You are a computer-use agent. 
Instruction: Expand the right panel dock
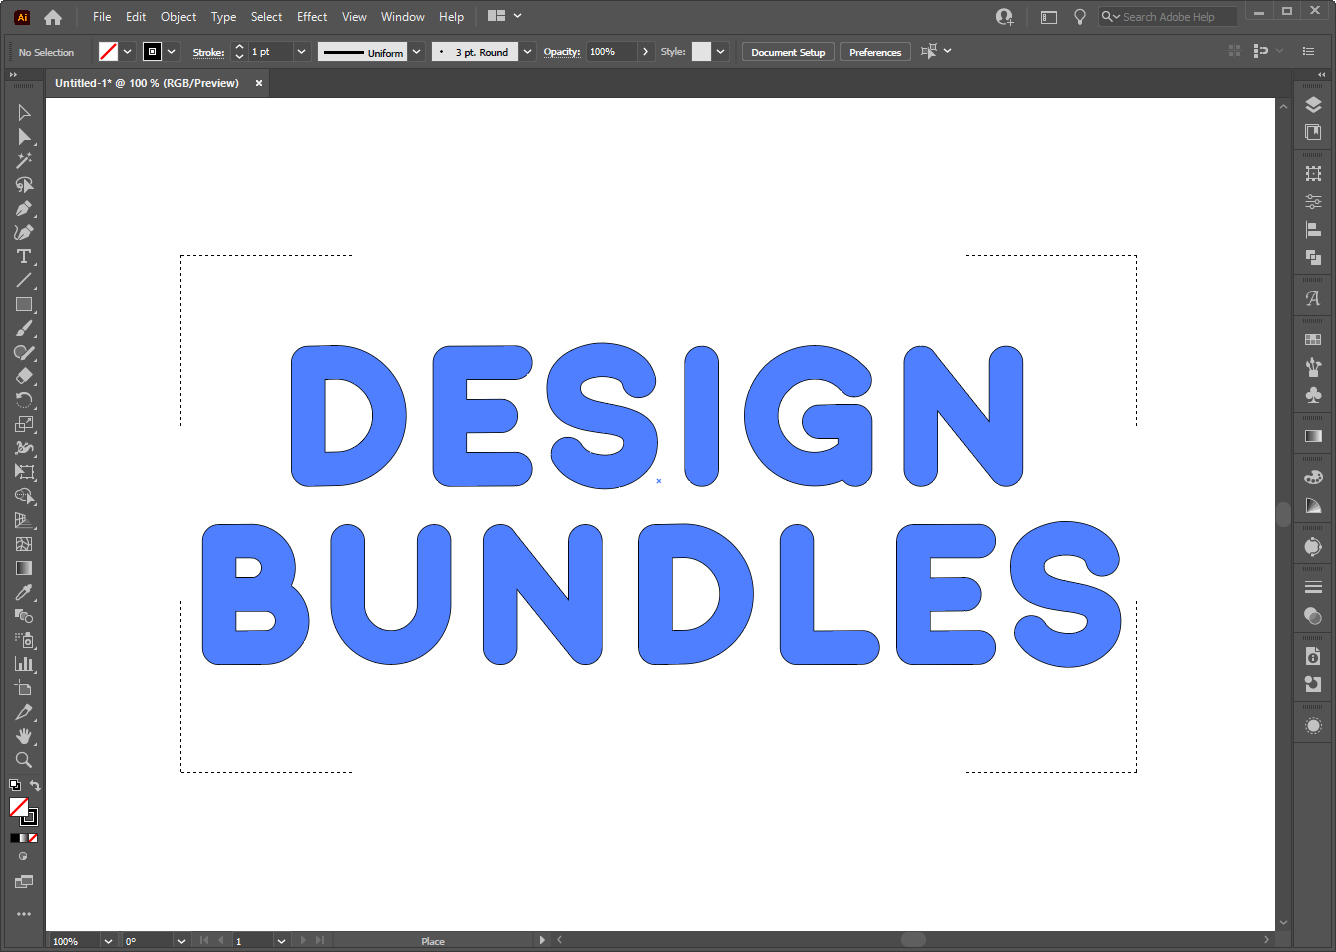click(1321, 75)
